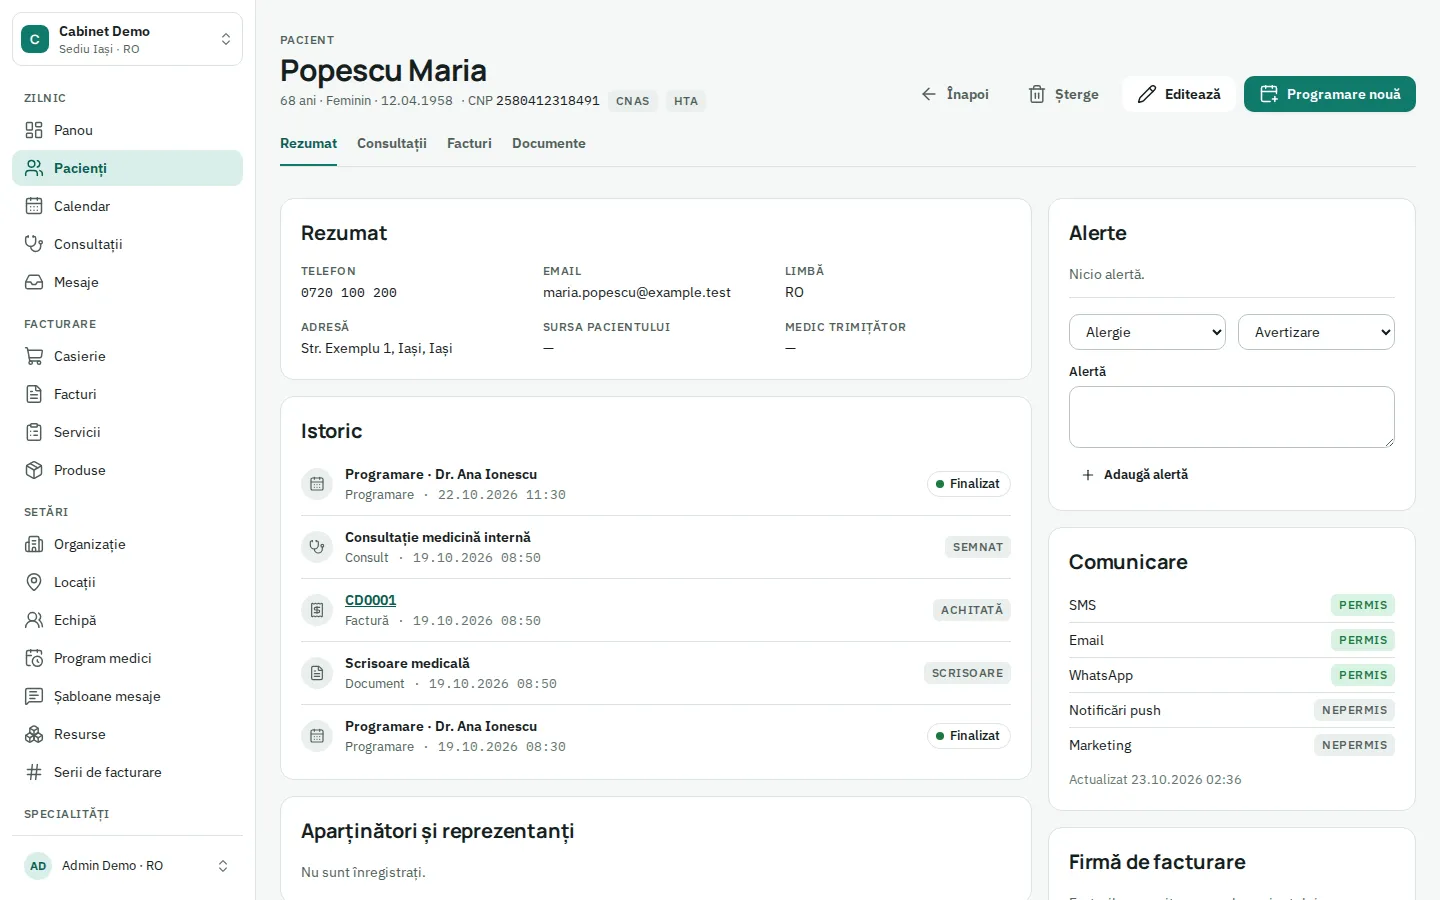This screenshot has width=1440, height=900.
Task: Open Resurse icon in sidebar
Action: click(34, 734)
